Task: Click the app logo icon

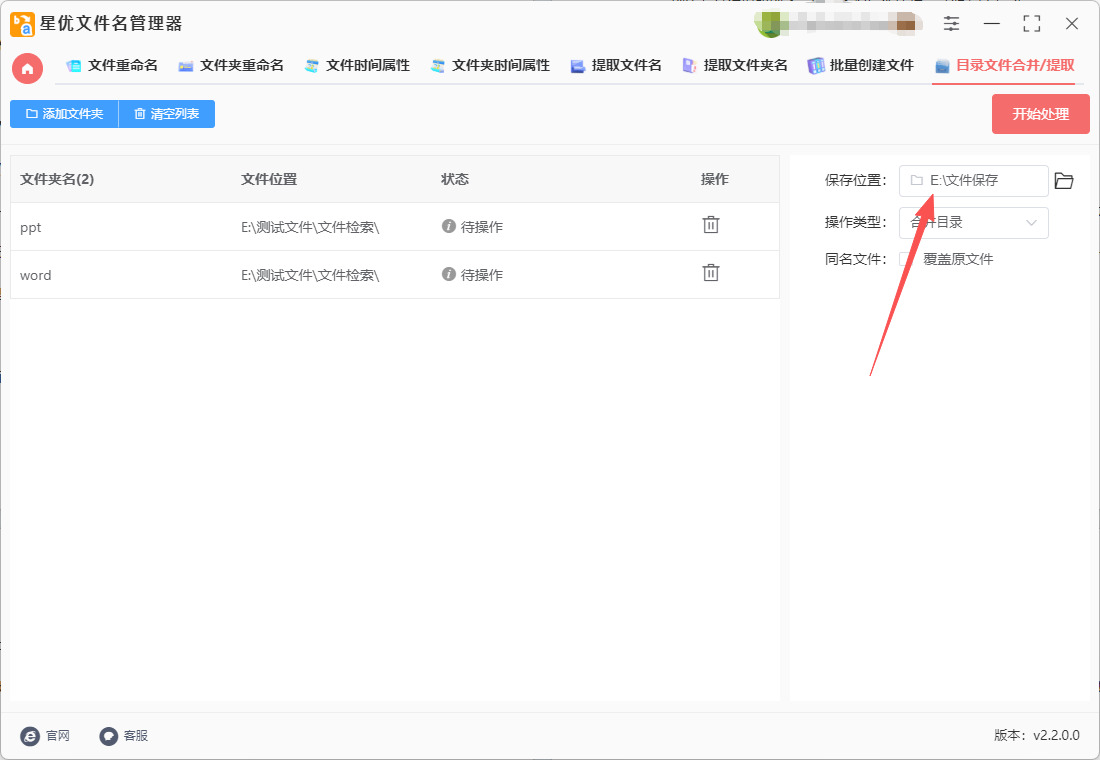Action: [22, 24]
